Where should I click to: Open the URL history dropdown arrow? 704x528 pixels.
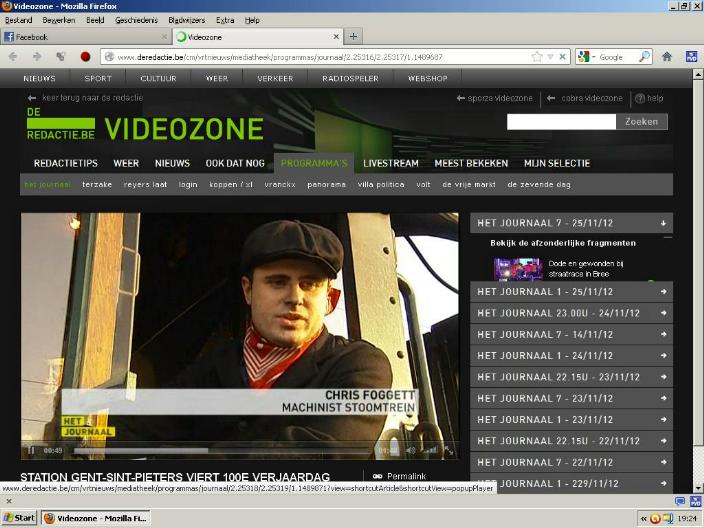(x=550, y=57)
